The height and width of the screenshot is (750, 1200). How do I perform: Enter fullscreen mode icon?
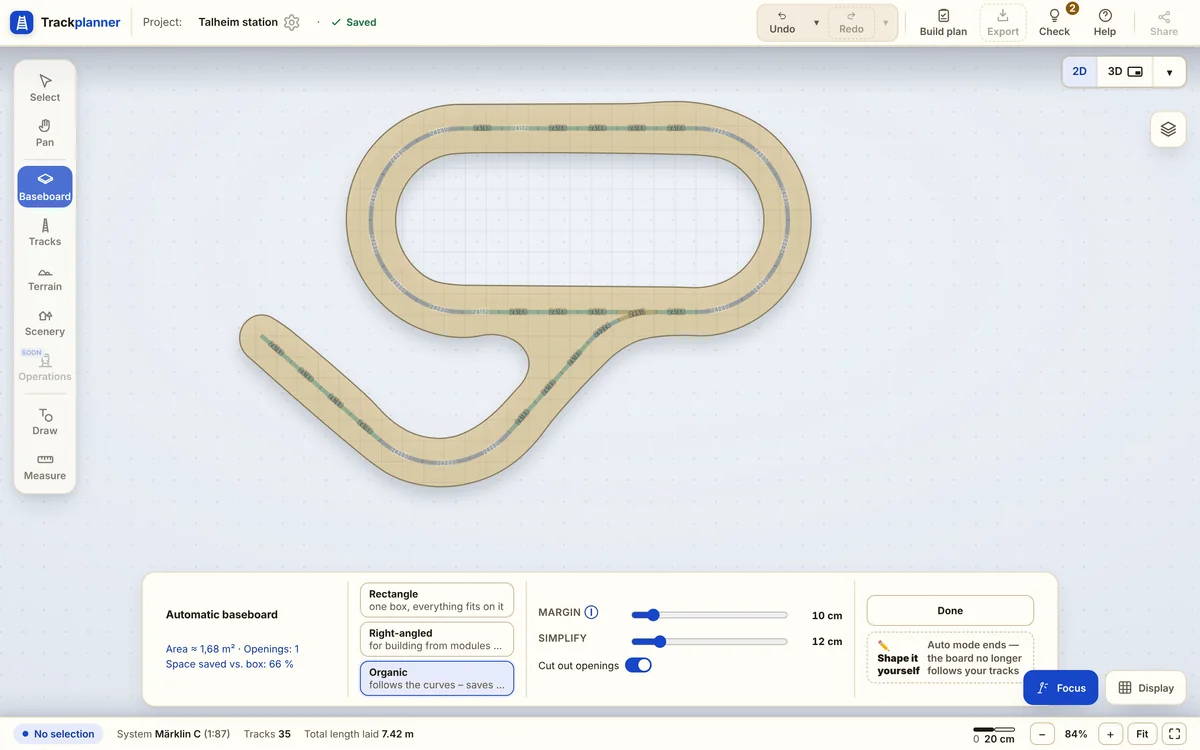[x=1175, y=734]
